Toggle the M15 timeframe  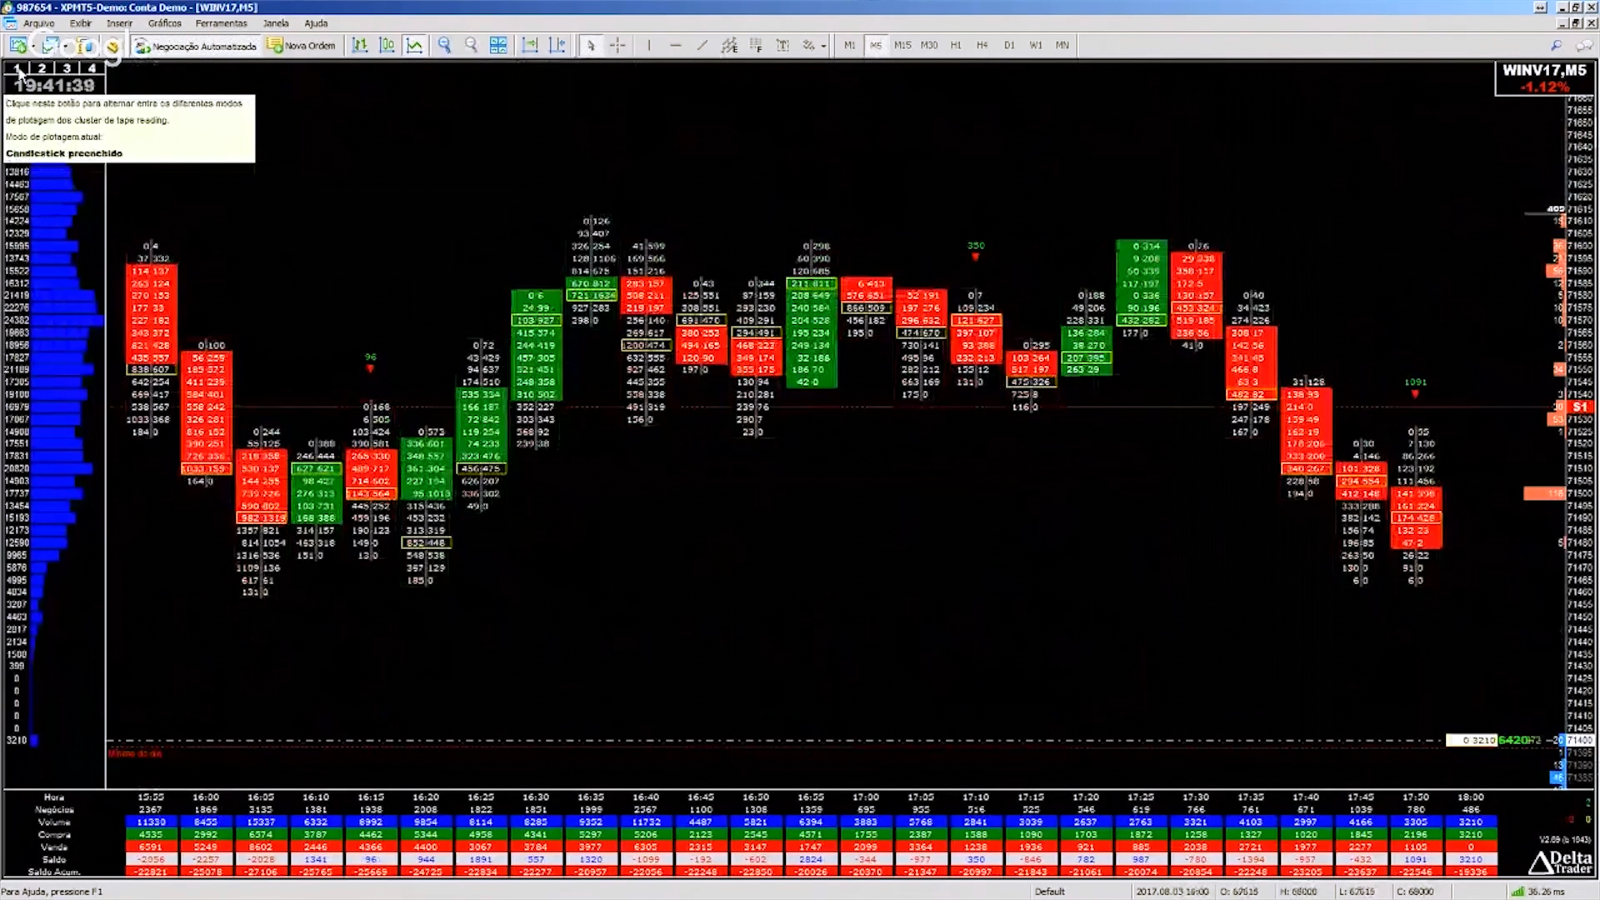pyautogui.click(x=902, y=46)
